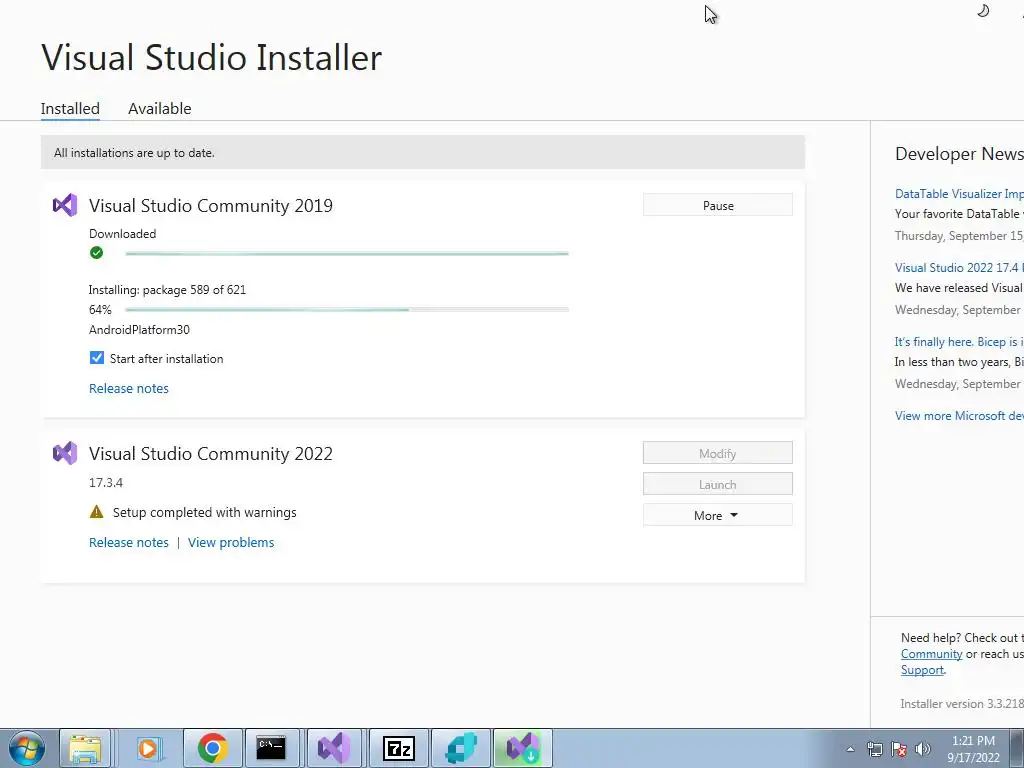
Task: Switch to the Available tab
Action: (x=159, y=108)
